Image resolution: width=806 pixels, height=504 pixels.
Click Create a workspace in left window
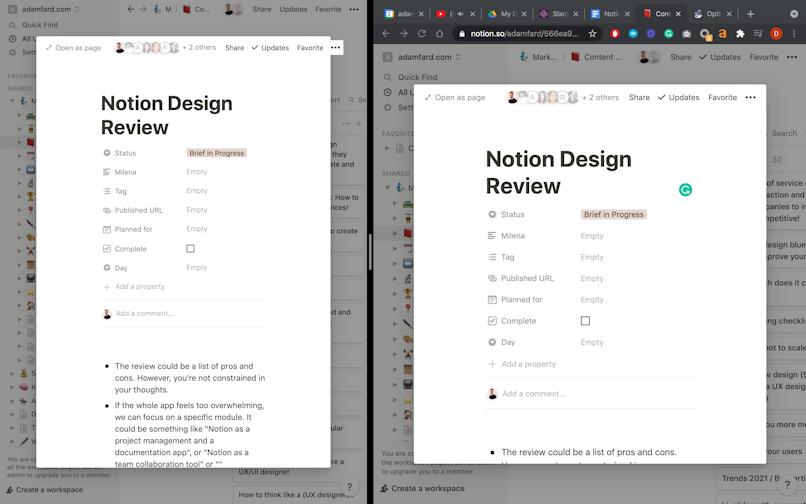click(45, 490)
